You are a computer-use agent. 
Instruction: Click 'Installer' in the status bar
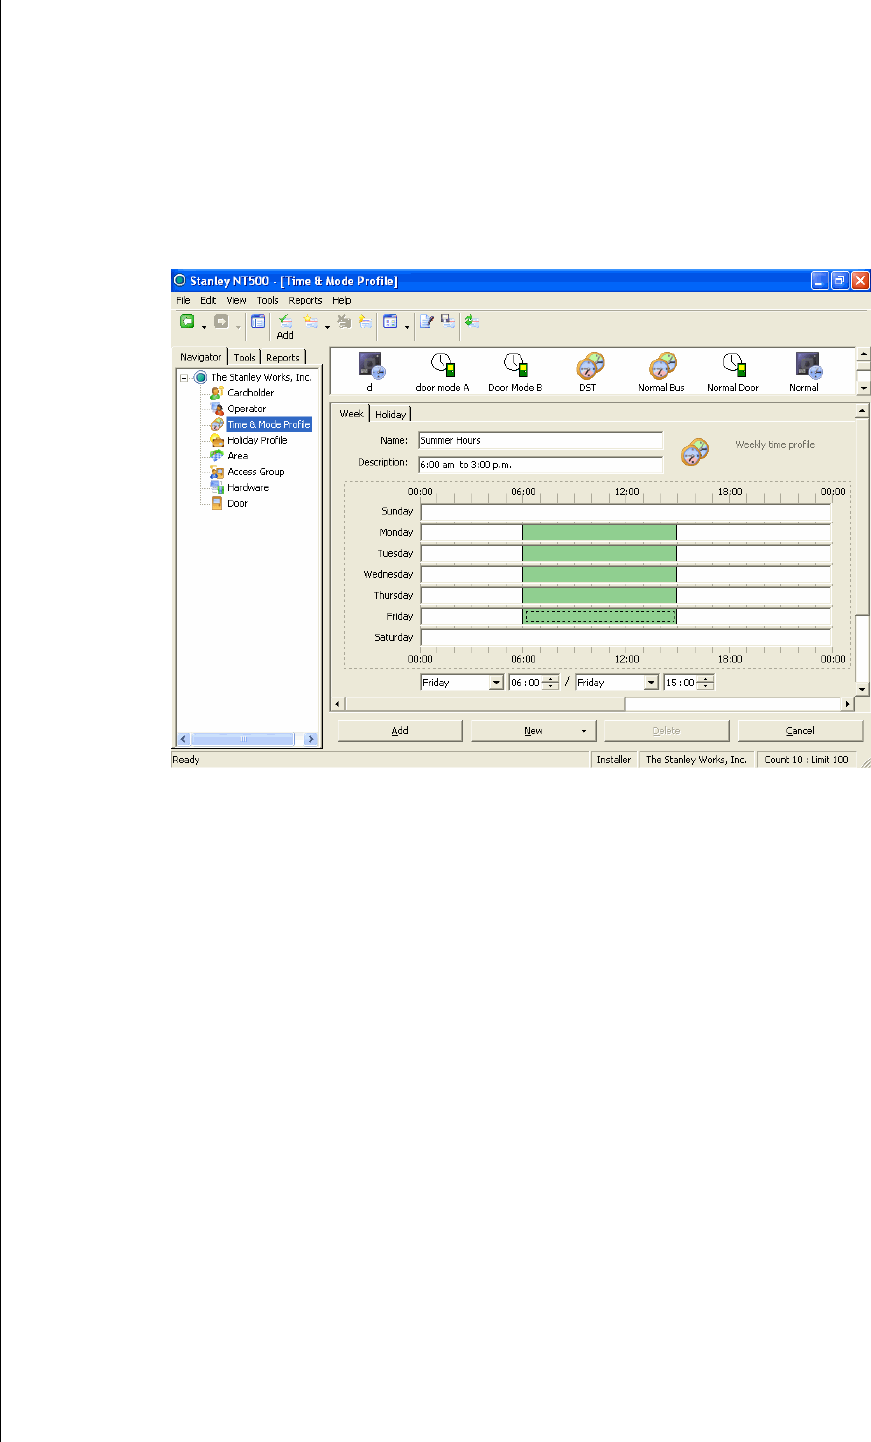click(x=614, y=760)
